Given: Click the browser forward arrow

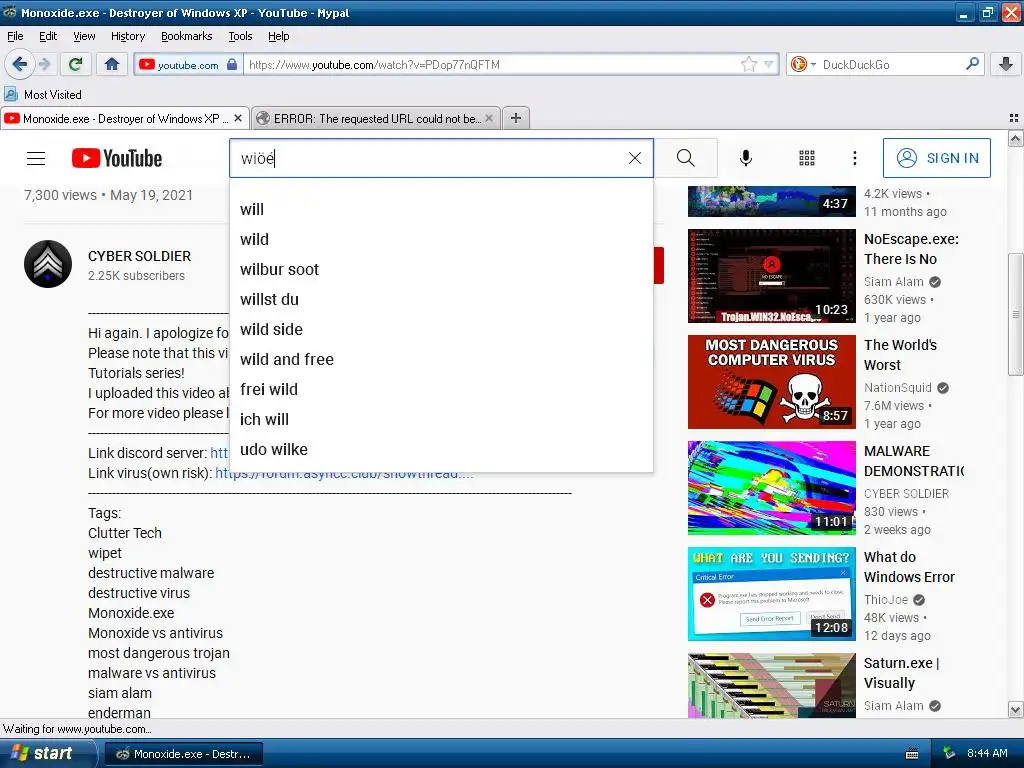Looking at the screenshot, I should pyautogui.click(x=44, y=64).
